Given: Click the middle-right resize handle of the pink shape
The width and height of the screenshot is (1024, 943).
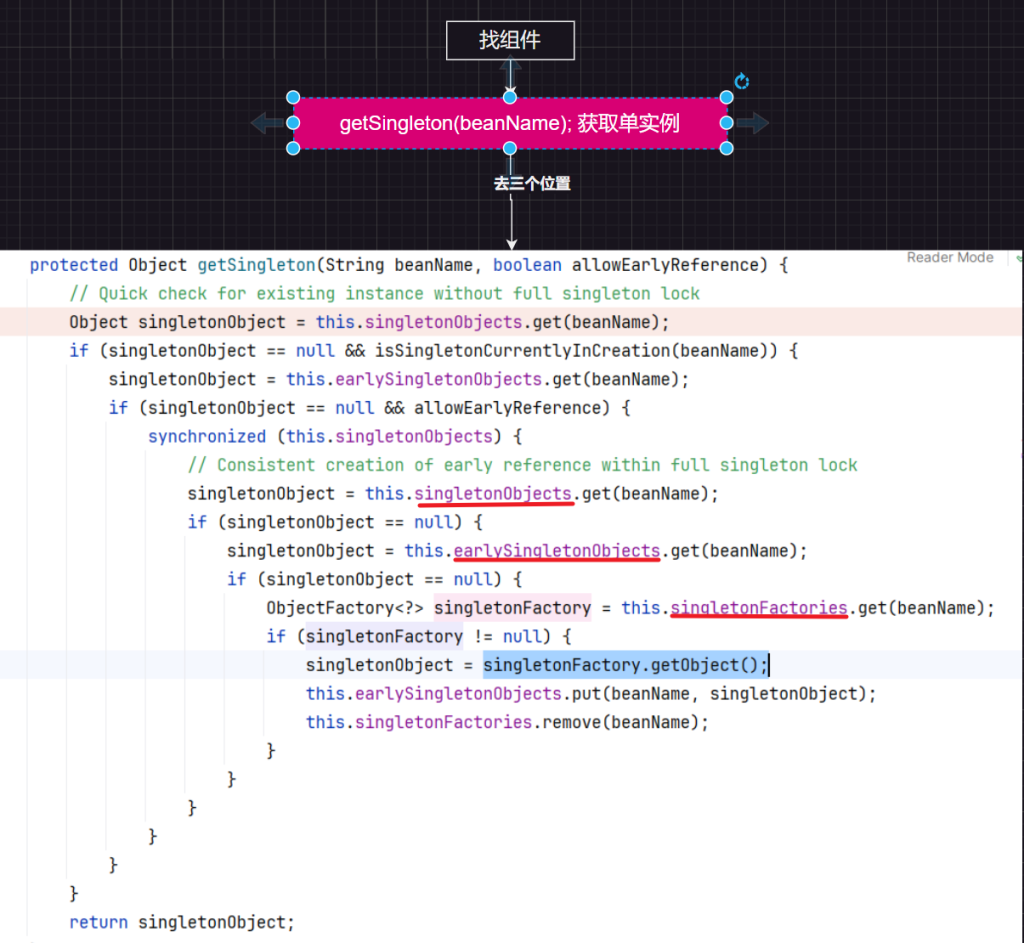Looking at the screenshot, I should tap(726, 123).
